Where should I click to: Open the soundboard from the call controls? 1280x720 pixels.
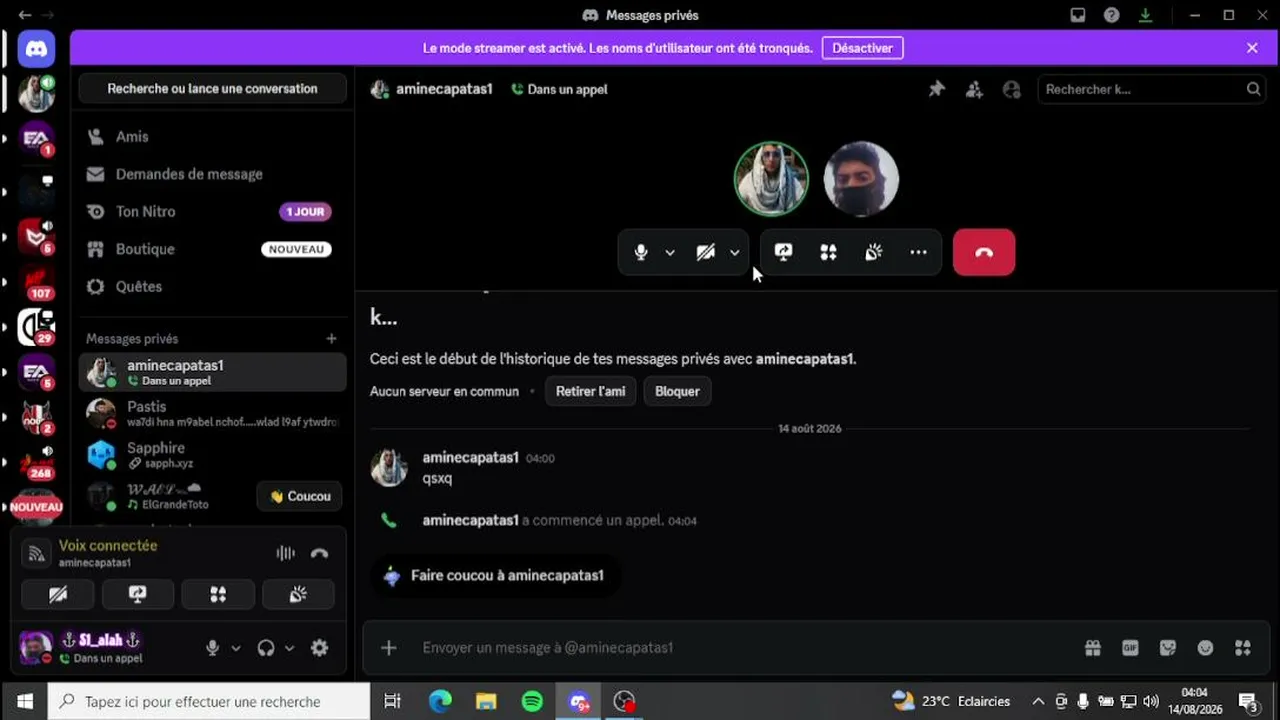873,252
